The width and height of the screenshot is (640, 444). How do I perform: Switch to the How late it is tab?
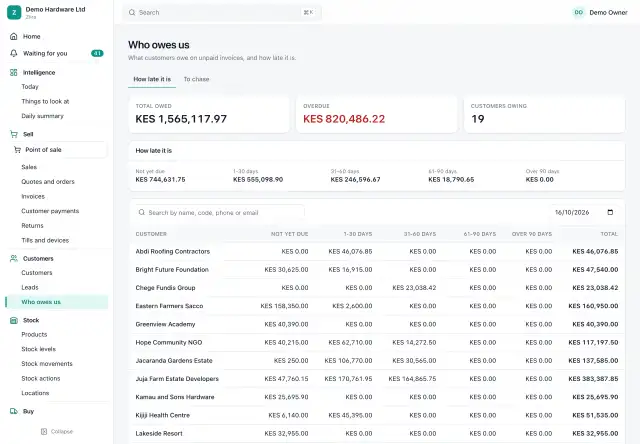[x=152, y=79]
